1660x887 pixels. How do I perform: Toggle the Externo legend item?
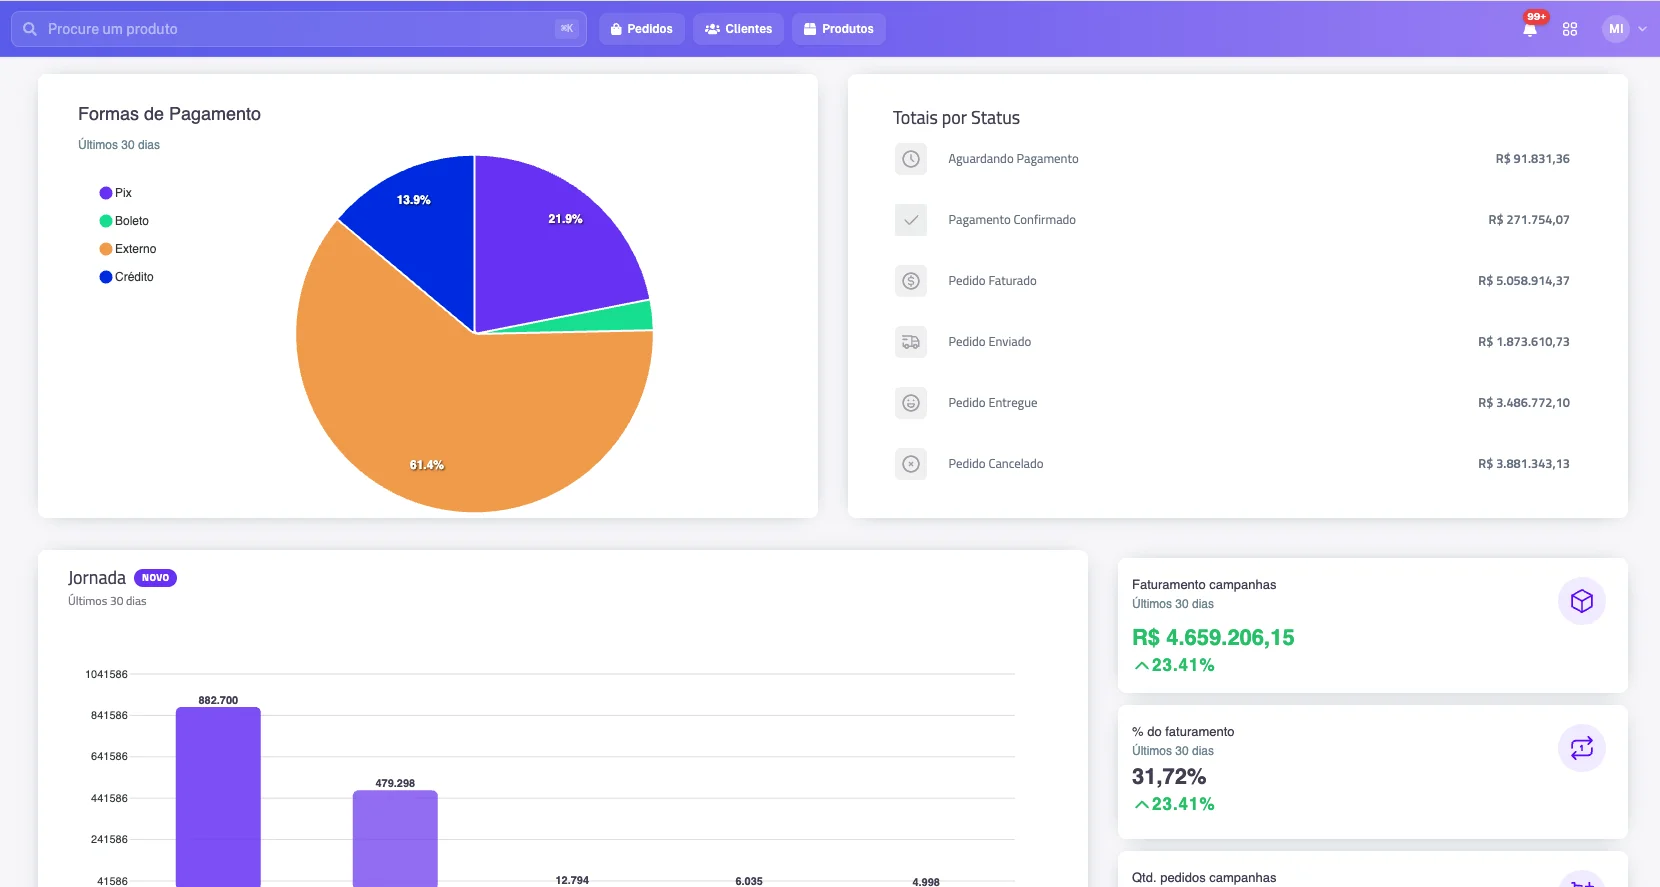coord(128,249)
